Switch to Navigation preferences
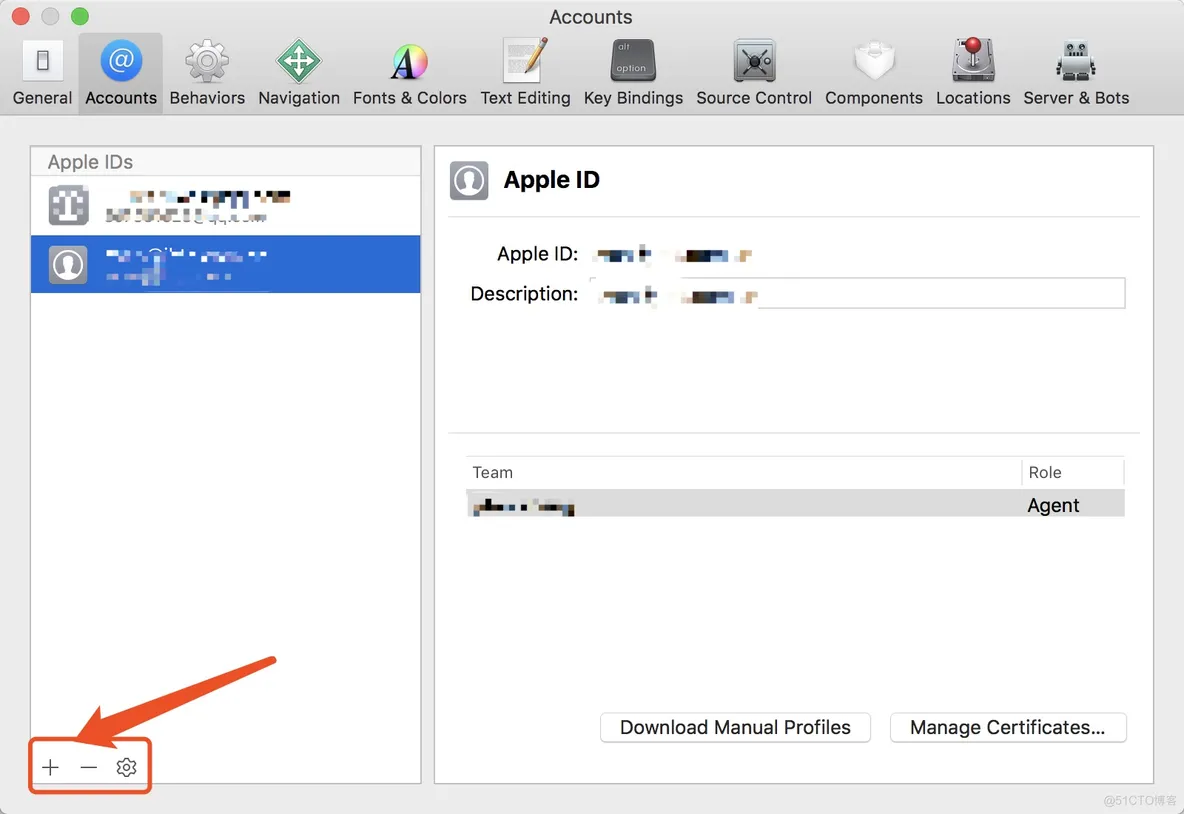Screen dimensions: 1184x814 point(299,73)
